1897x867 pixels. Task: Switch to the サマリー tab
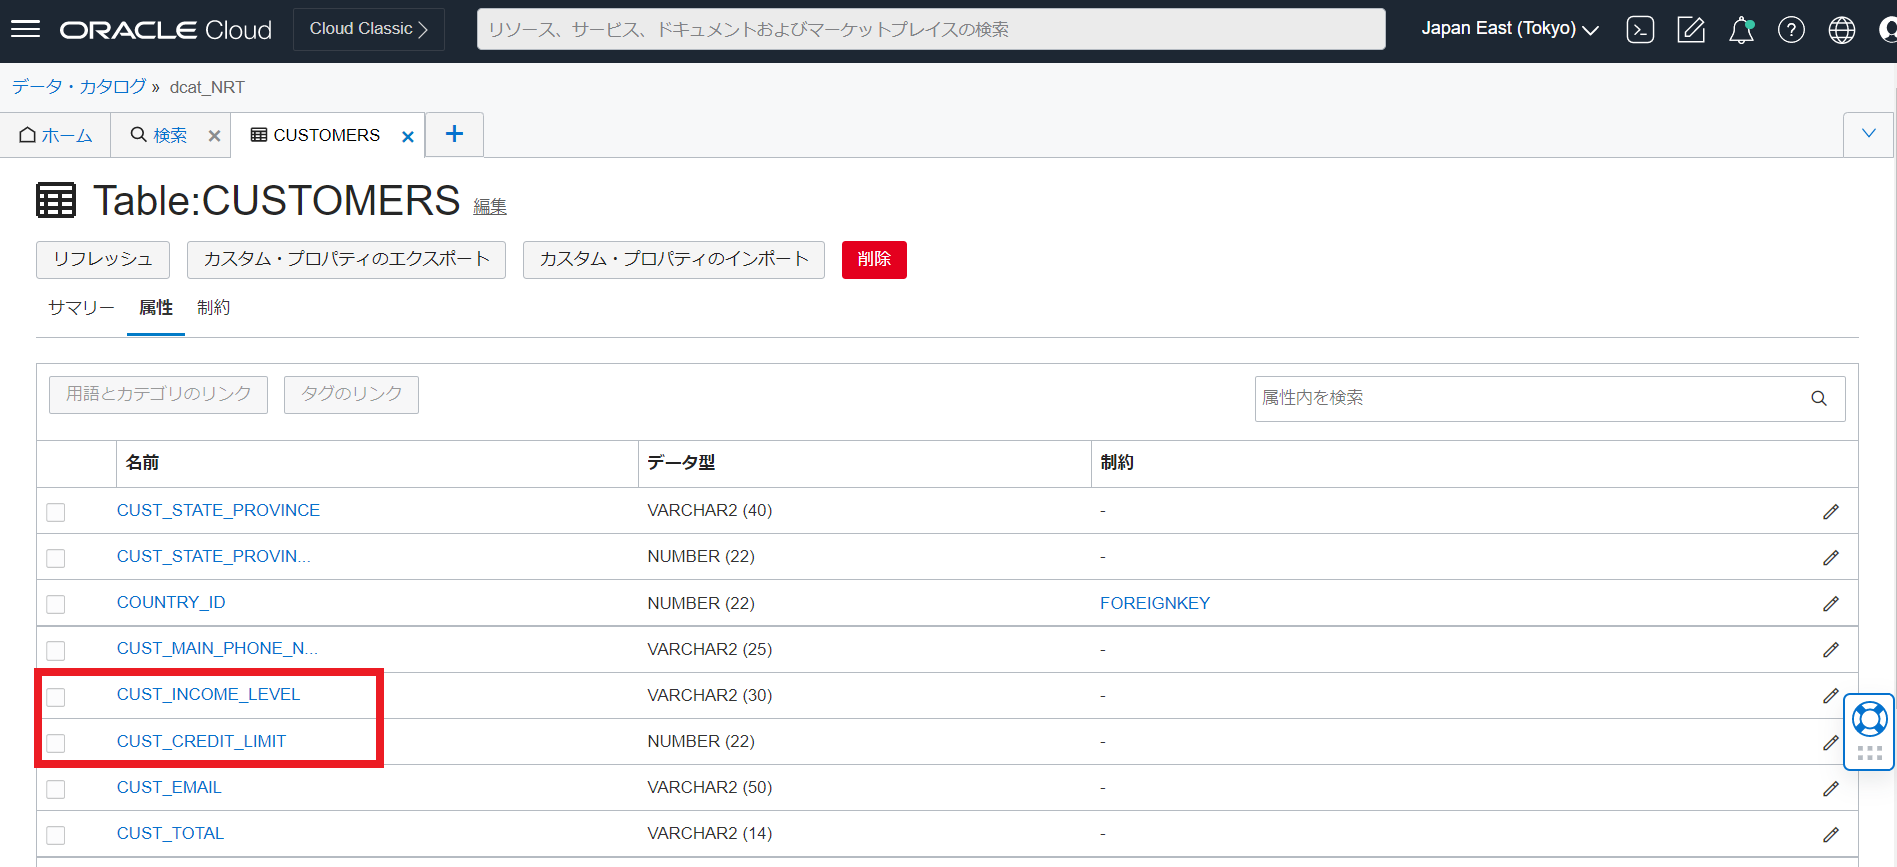(81, 308)
